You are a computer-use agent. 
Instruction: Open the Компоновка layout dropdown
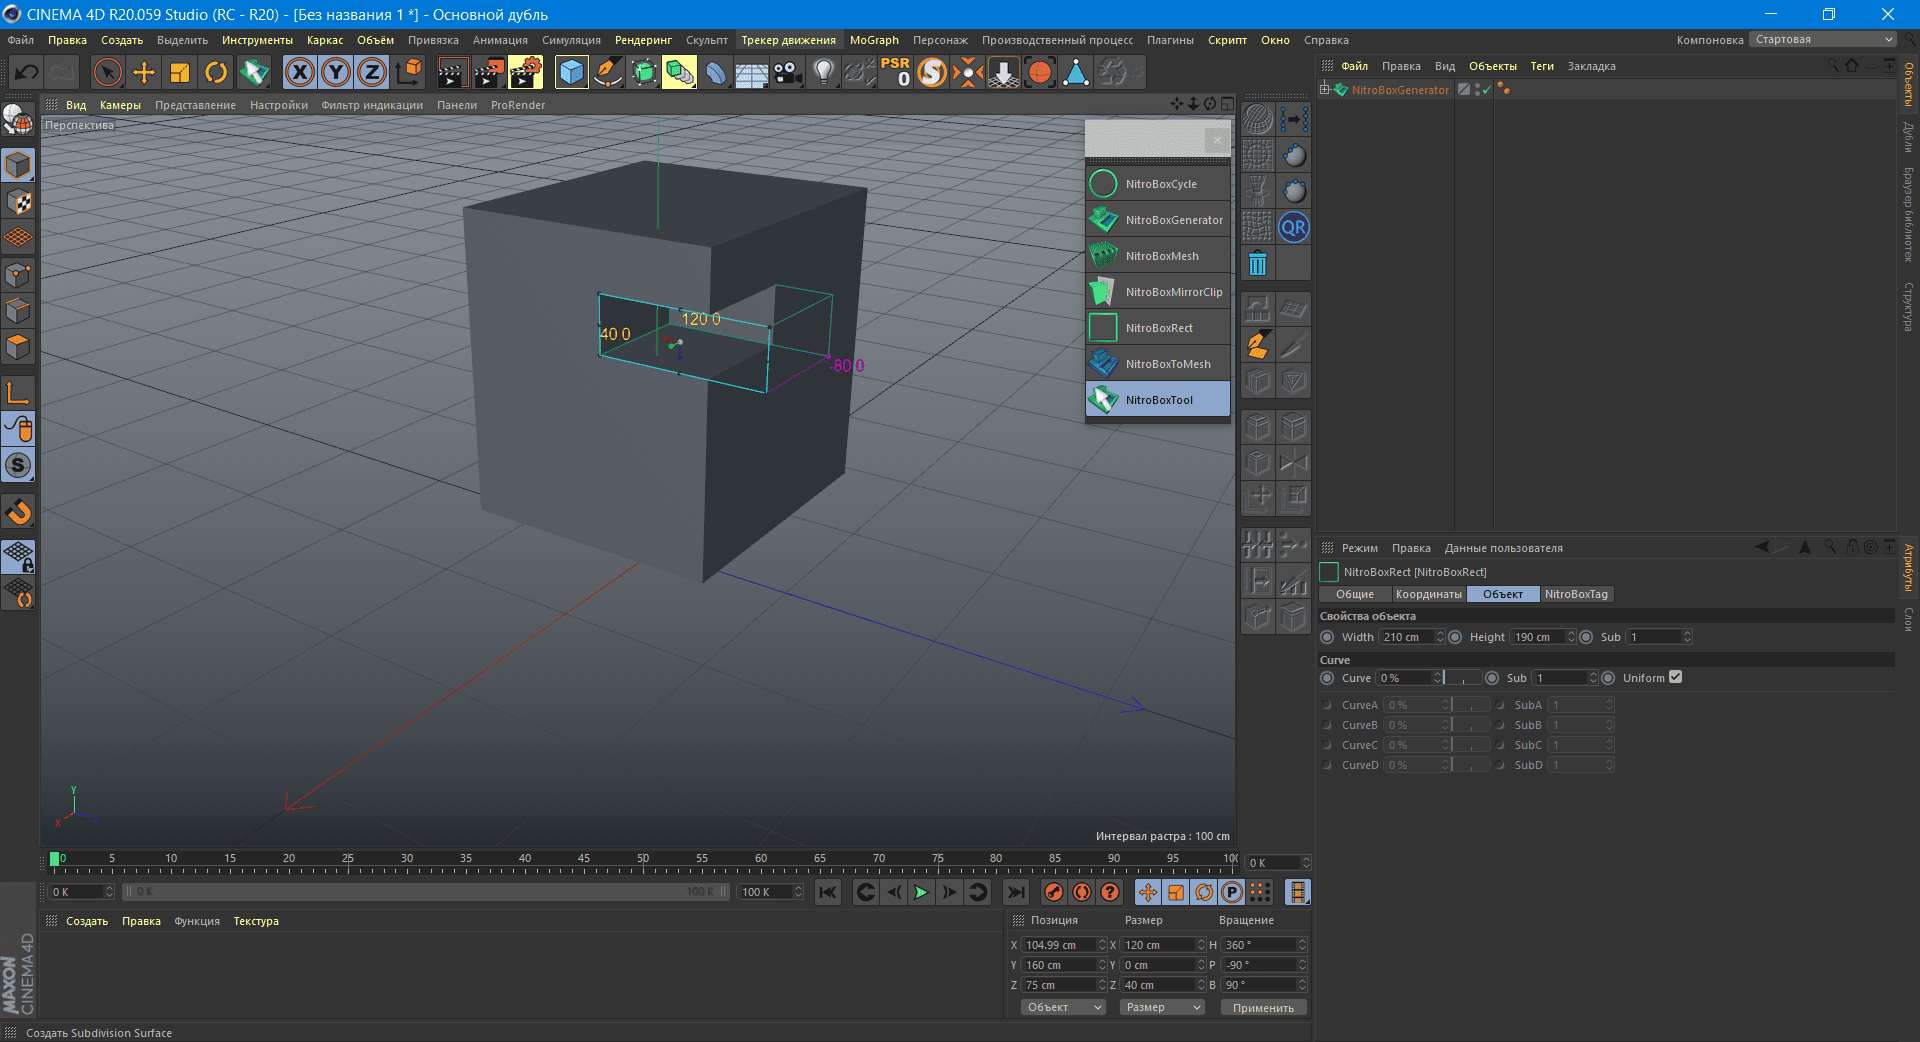1824,40
